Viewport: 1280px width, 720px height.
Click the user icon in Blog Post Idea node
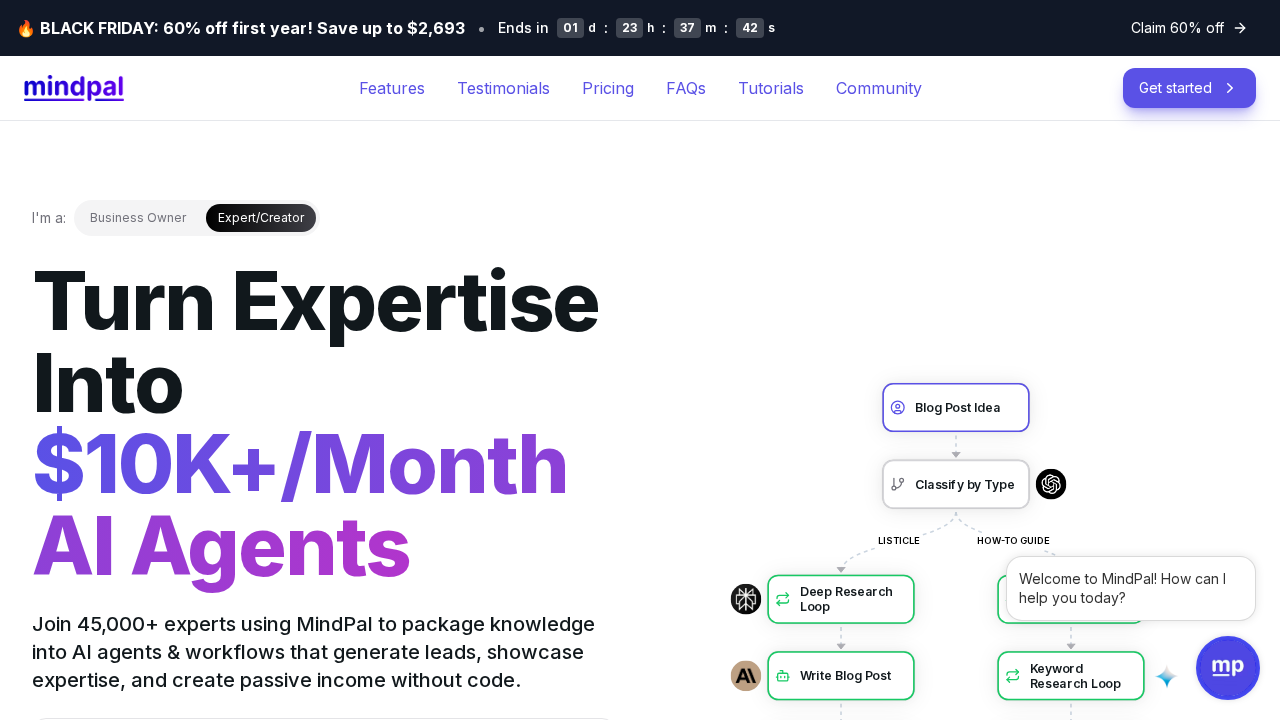(897, 408)
